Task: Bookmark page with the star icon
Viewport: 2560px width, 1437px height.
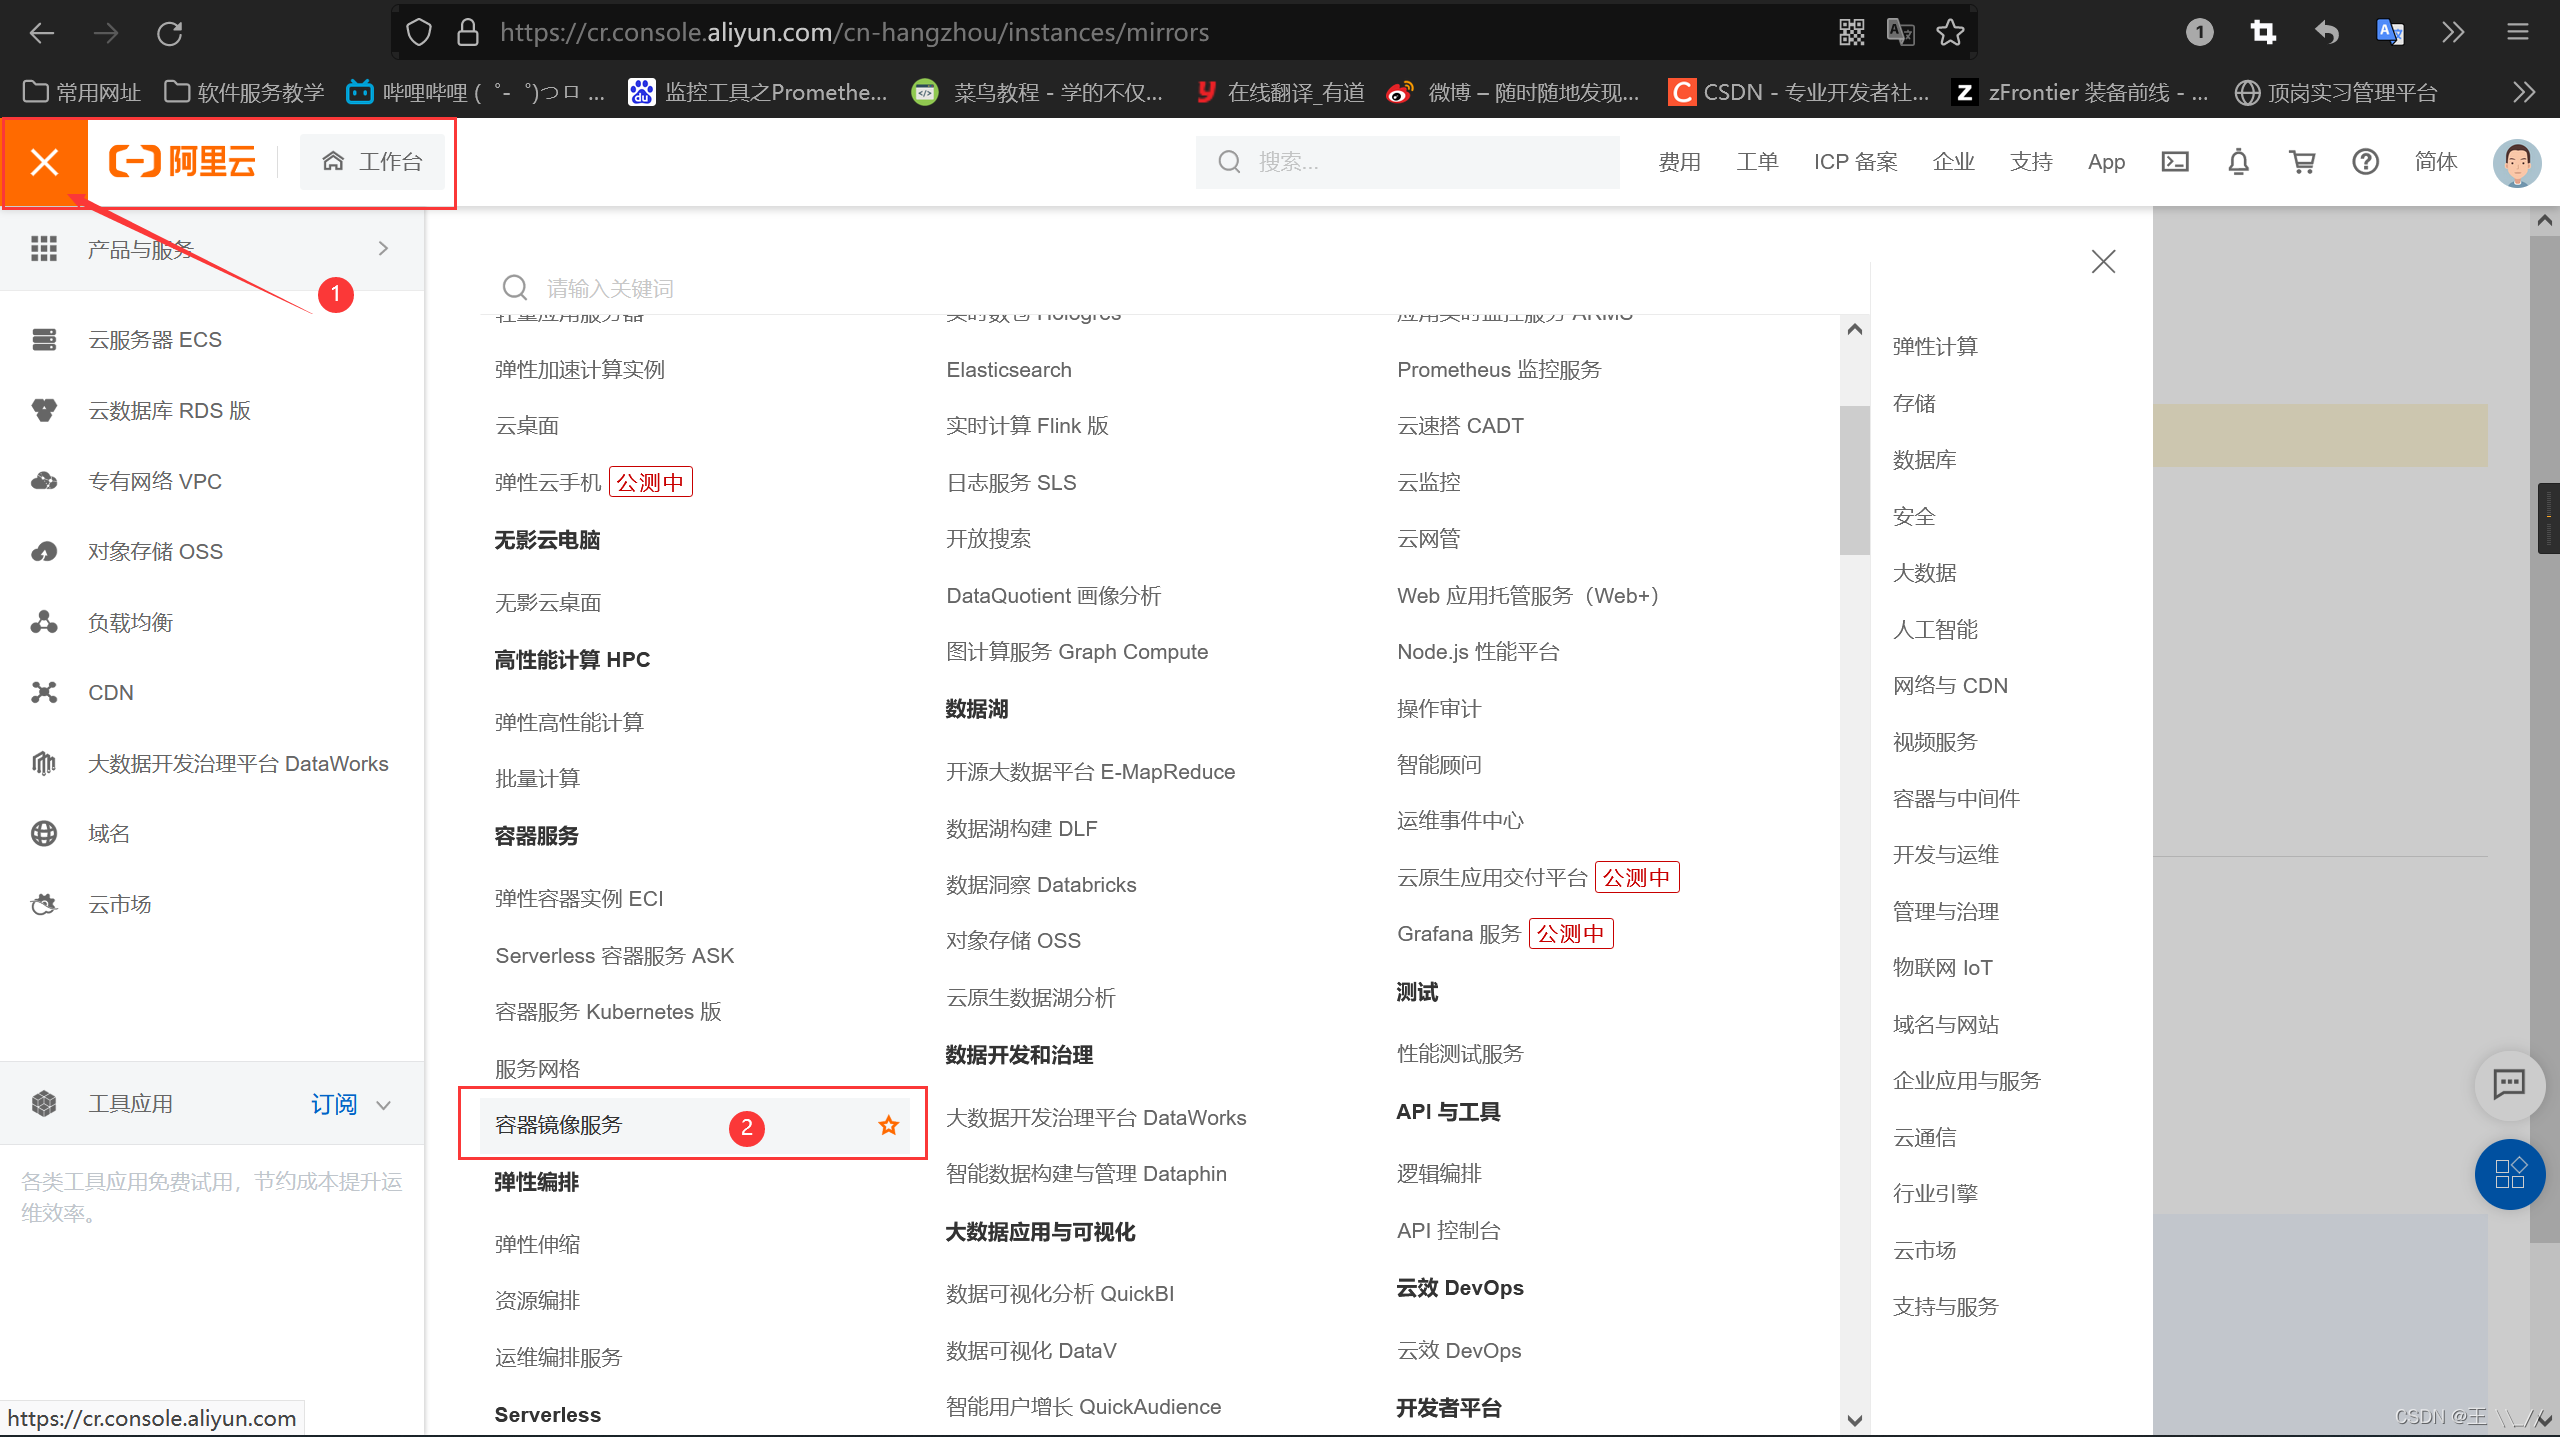Action: tap(1950, 33)
